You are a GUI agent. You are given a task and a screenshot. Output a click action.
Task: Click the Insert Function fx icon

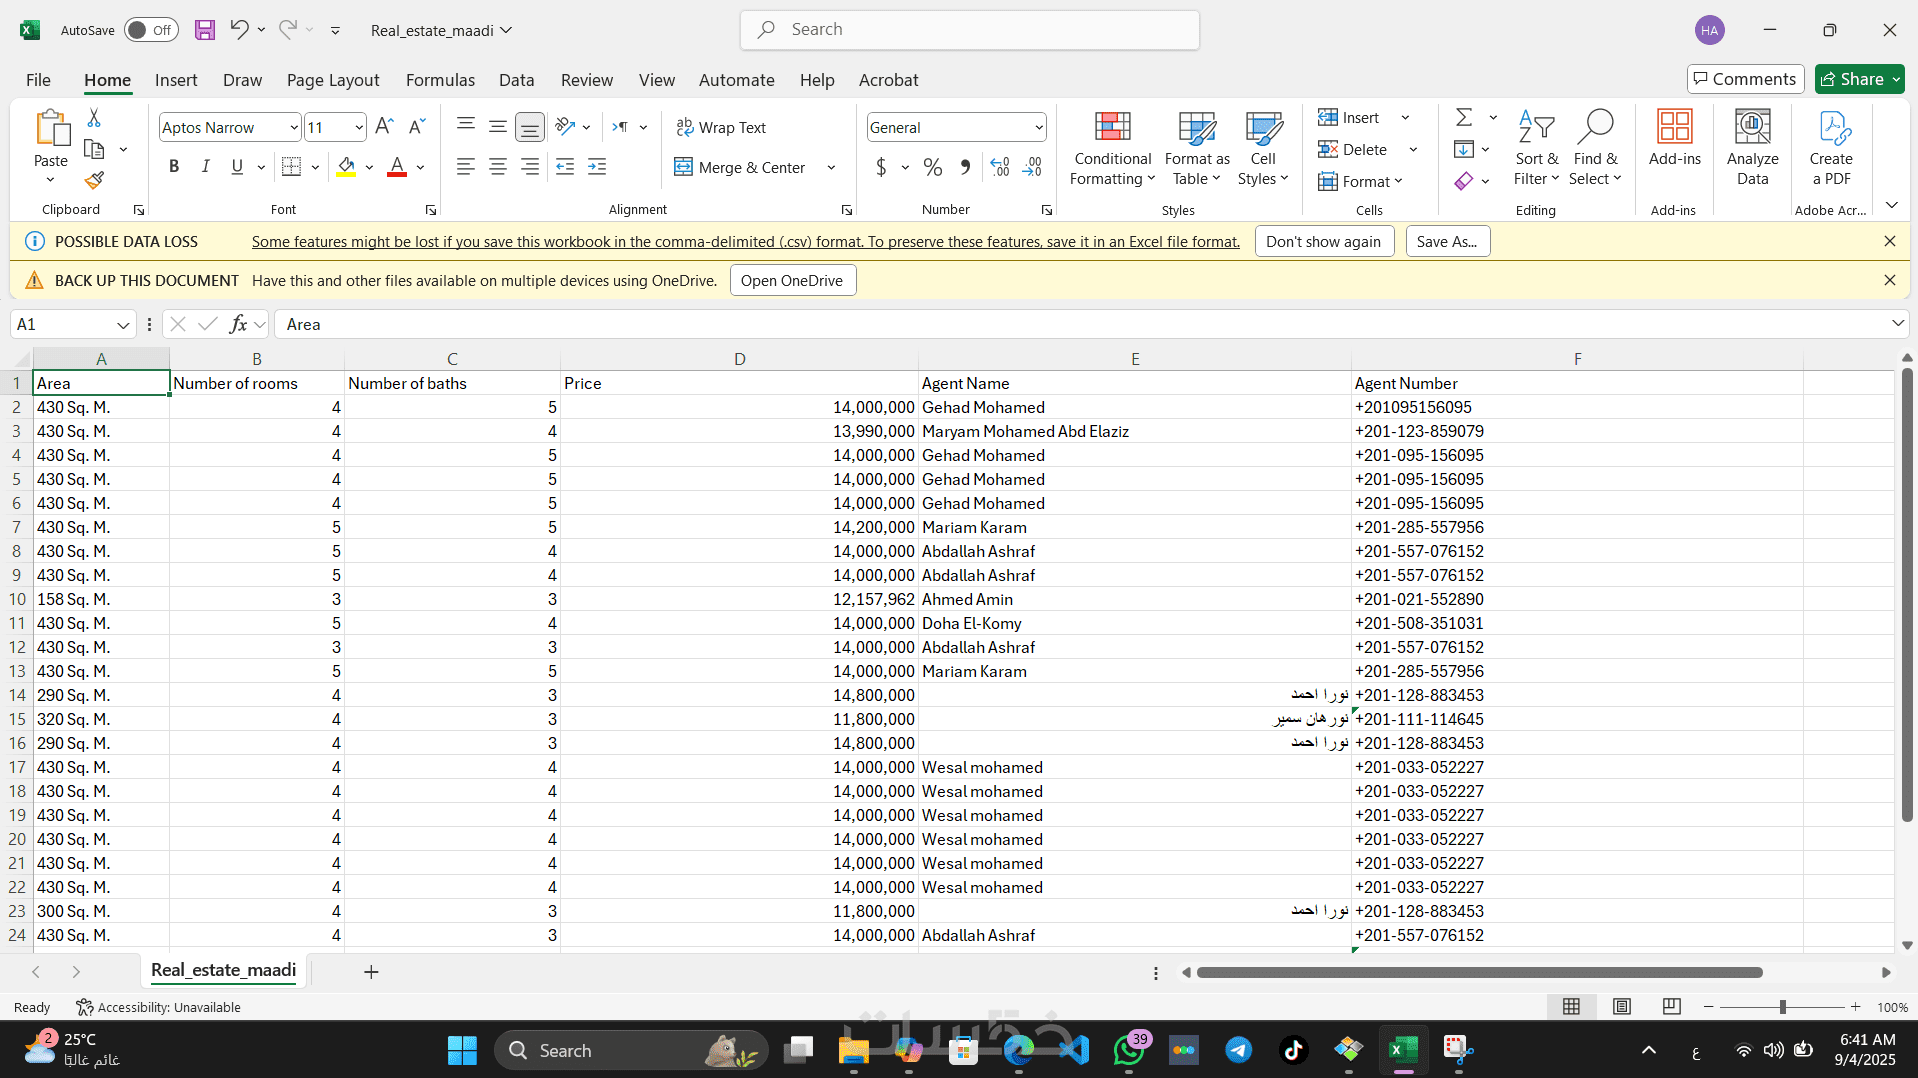click(238, 324)
